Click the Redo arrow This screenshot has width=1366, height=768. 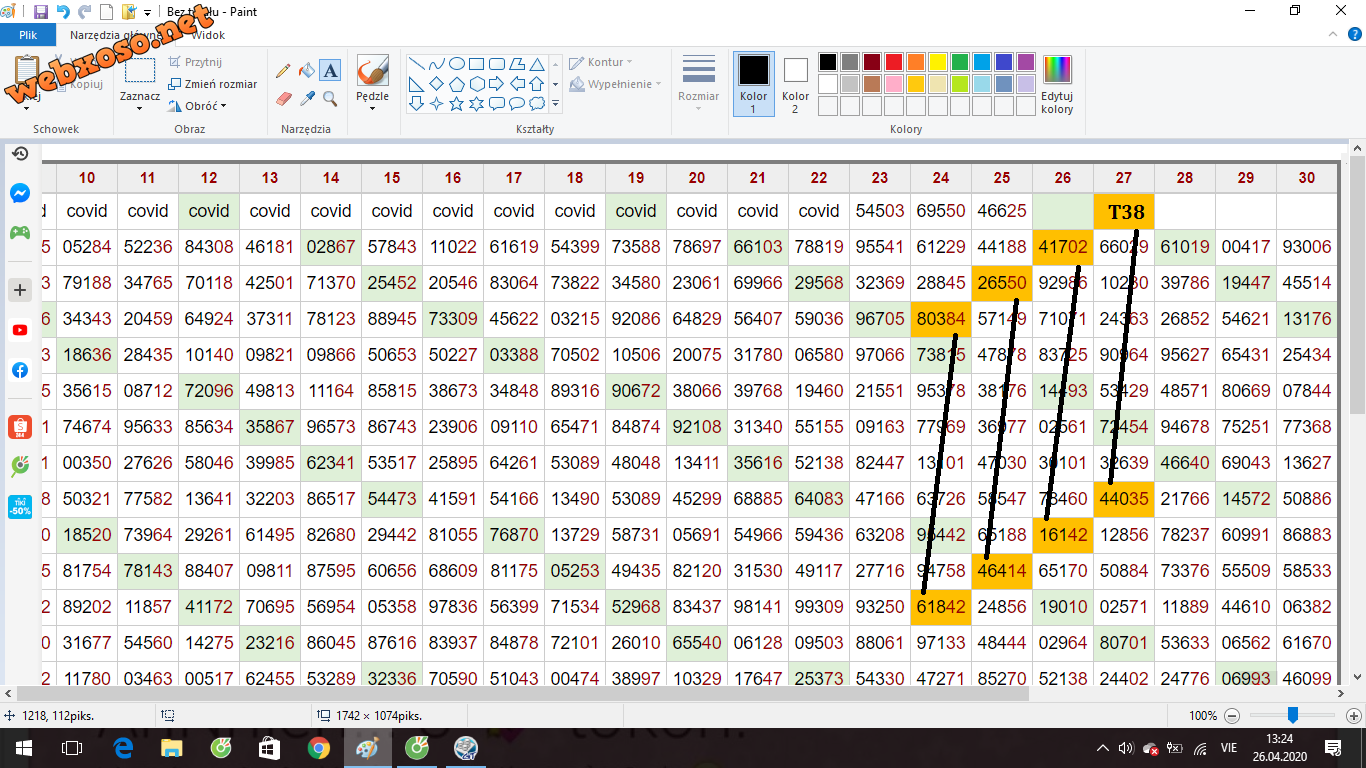[84, 12]
